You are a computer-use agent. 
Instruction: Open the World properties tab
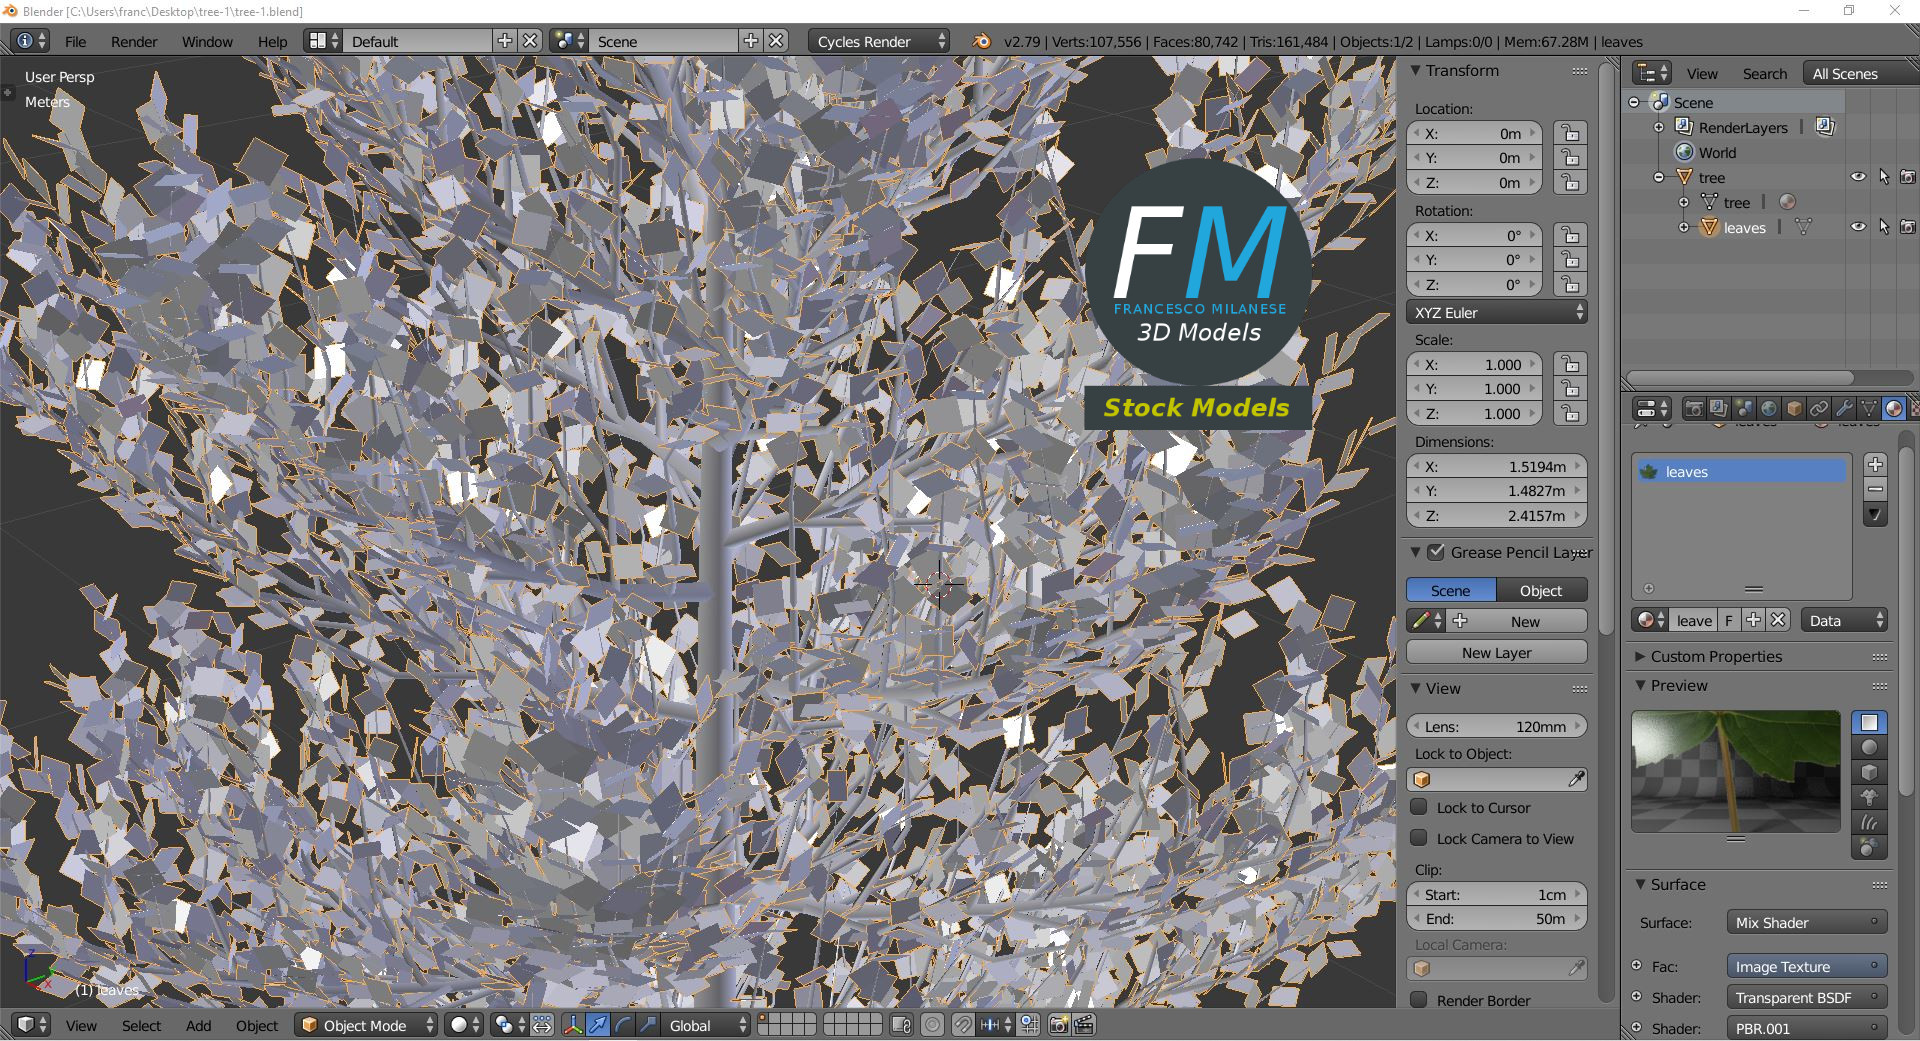(x=1769, y=408)
